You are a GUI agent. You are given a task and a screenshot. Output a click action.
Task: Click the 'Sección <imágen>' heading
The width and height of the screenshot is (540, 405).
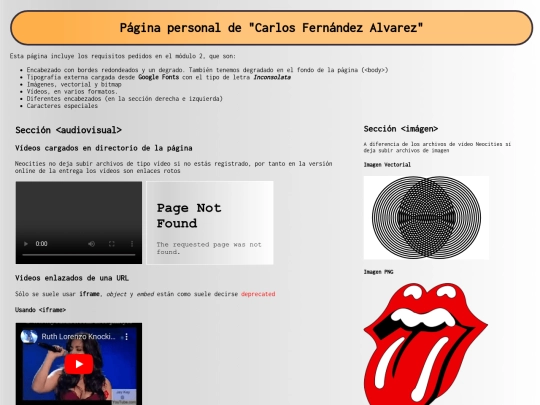tap(401, 129)
